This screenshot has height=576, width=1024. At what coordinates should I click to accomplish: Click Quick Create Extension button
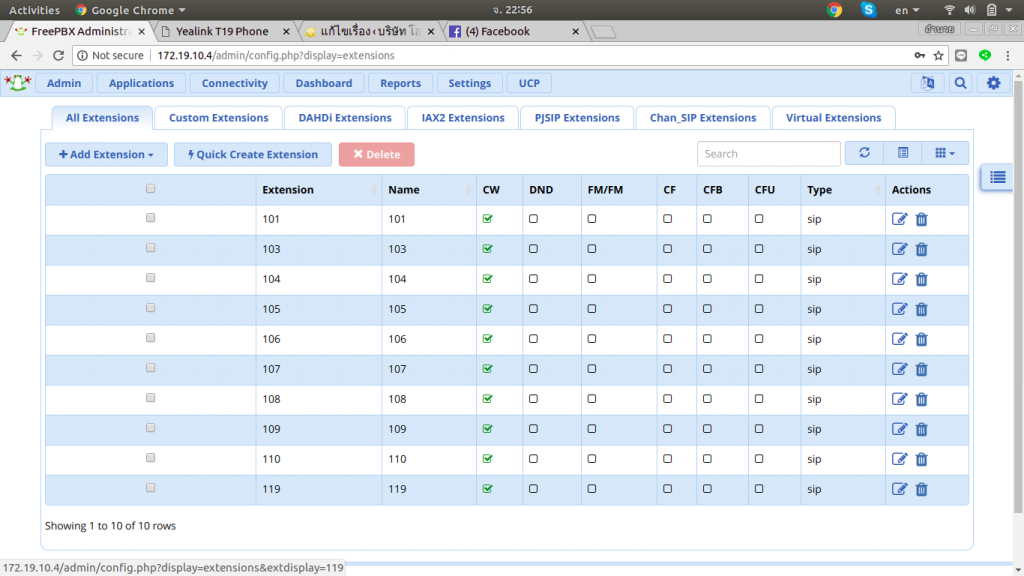click(253, 154)
